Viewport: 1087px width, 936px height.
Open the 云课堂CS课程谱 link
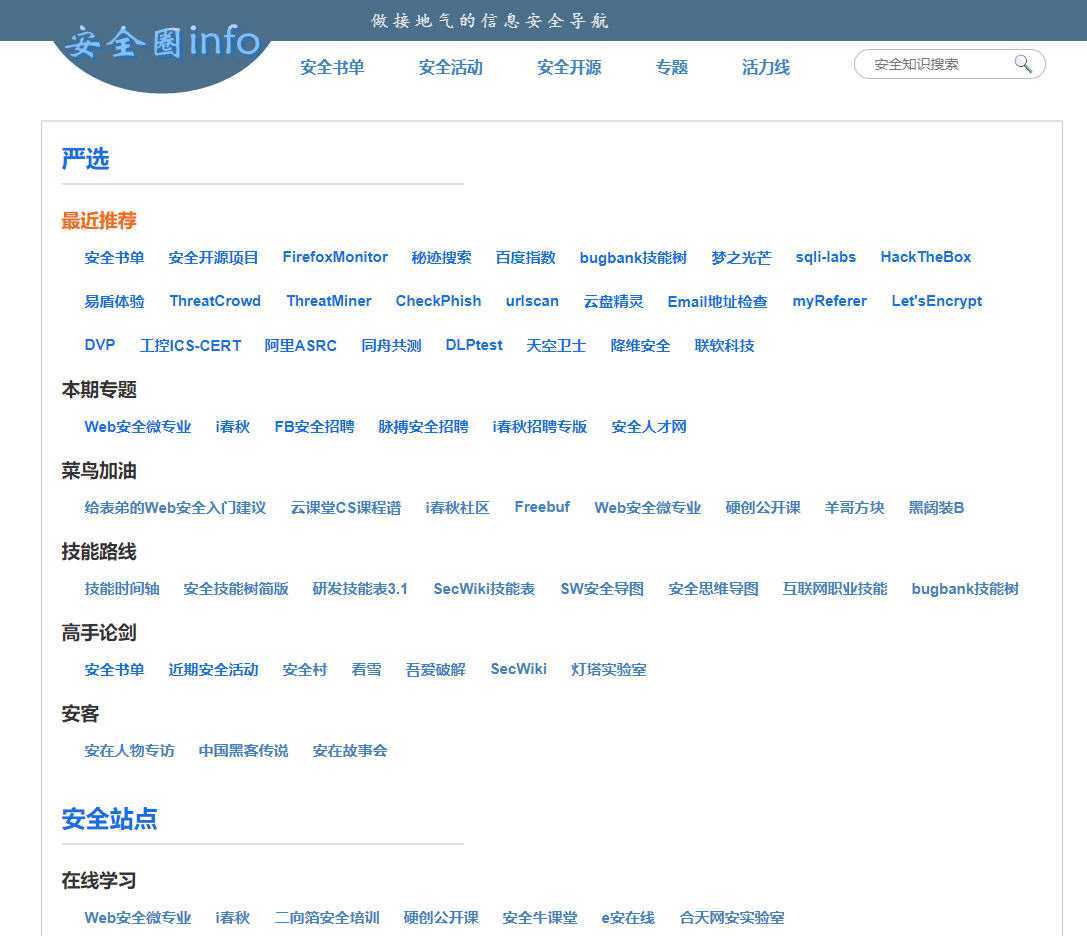(x=346, y=508)
